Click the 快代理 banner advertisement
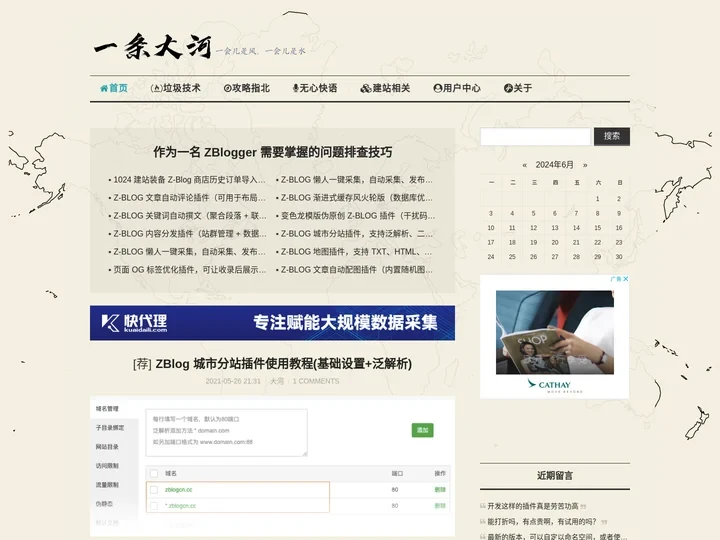 (272, 323)
